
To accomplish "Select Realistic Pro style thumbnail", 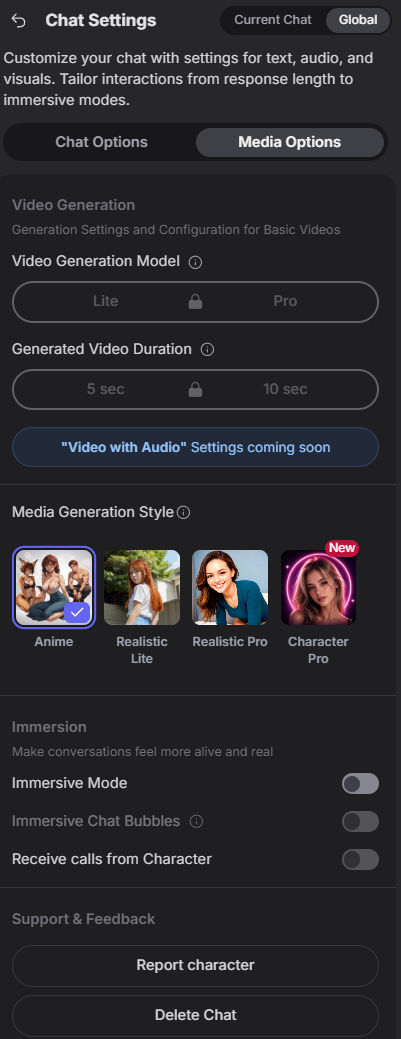I will point(230,587).
